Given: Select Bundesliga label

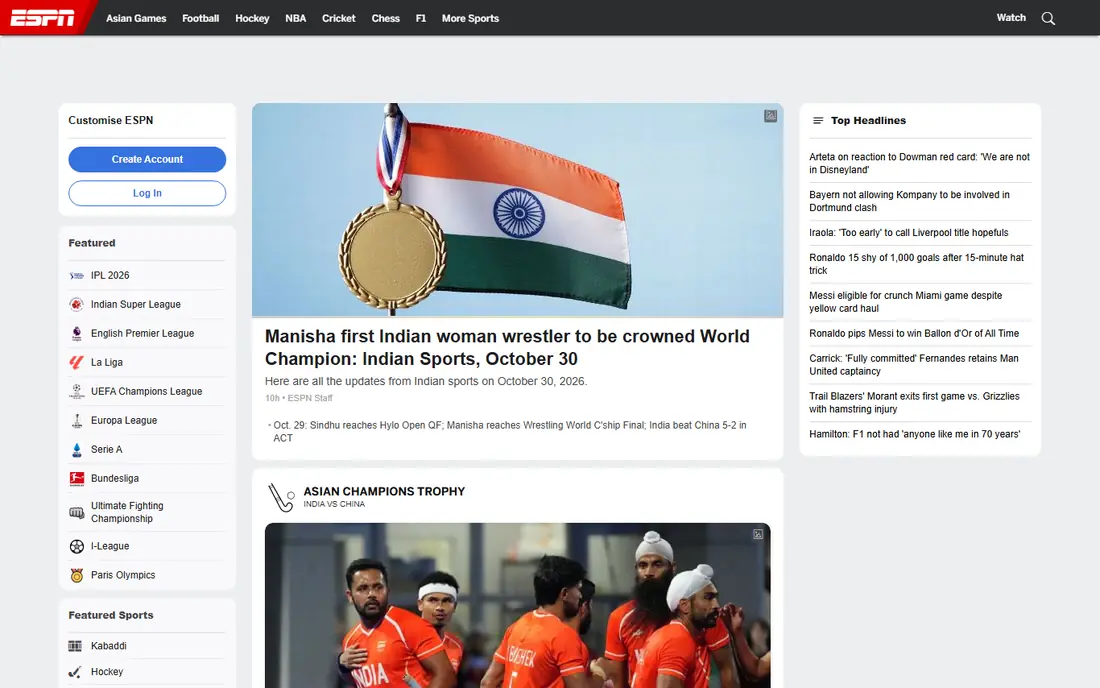Looking at the screenshot, I should tap(115, 478).
